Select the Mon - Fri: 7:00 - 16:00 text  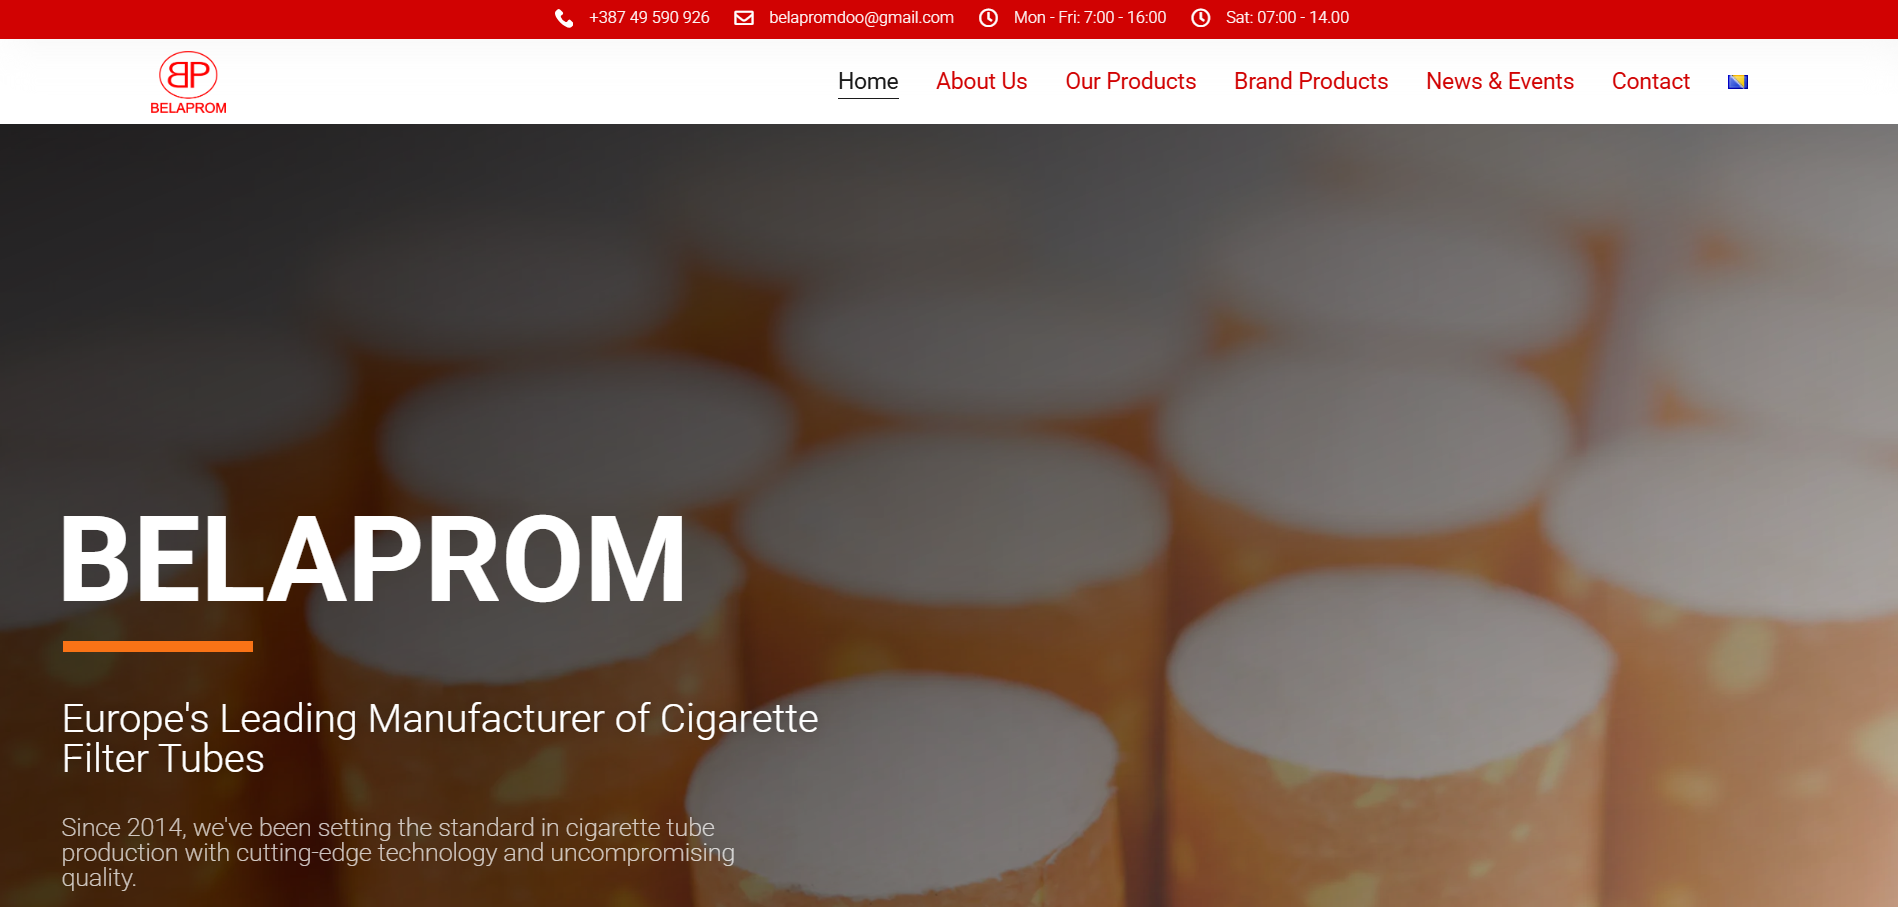point(1090,18)
